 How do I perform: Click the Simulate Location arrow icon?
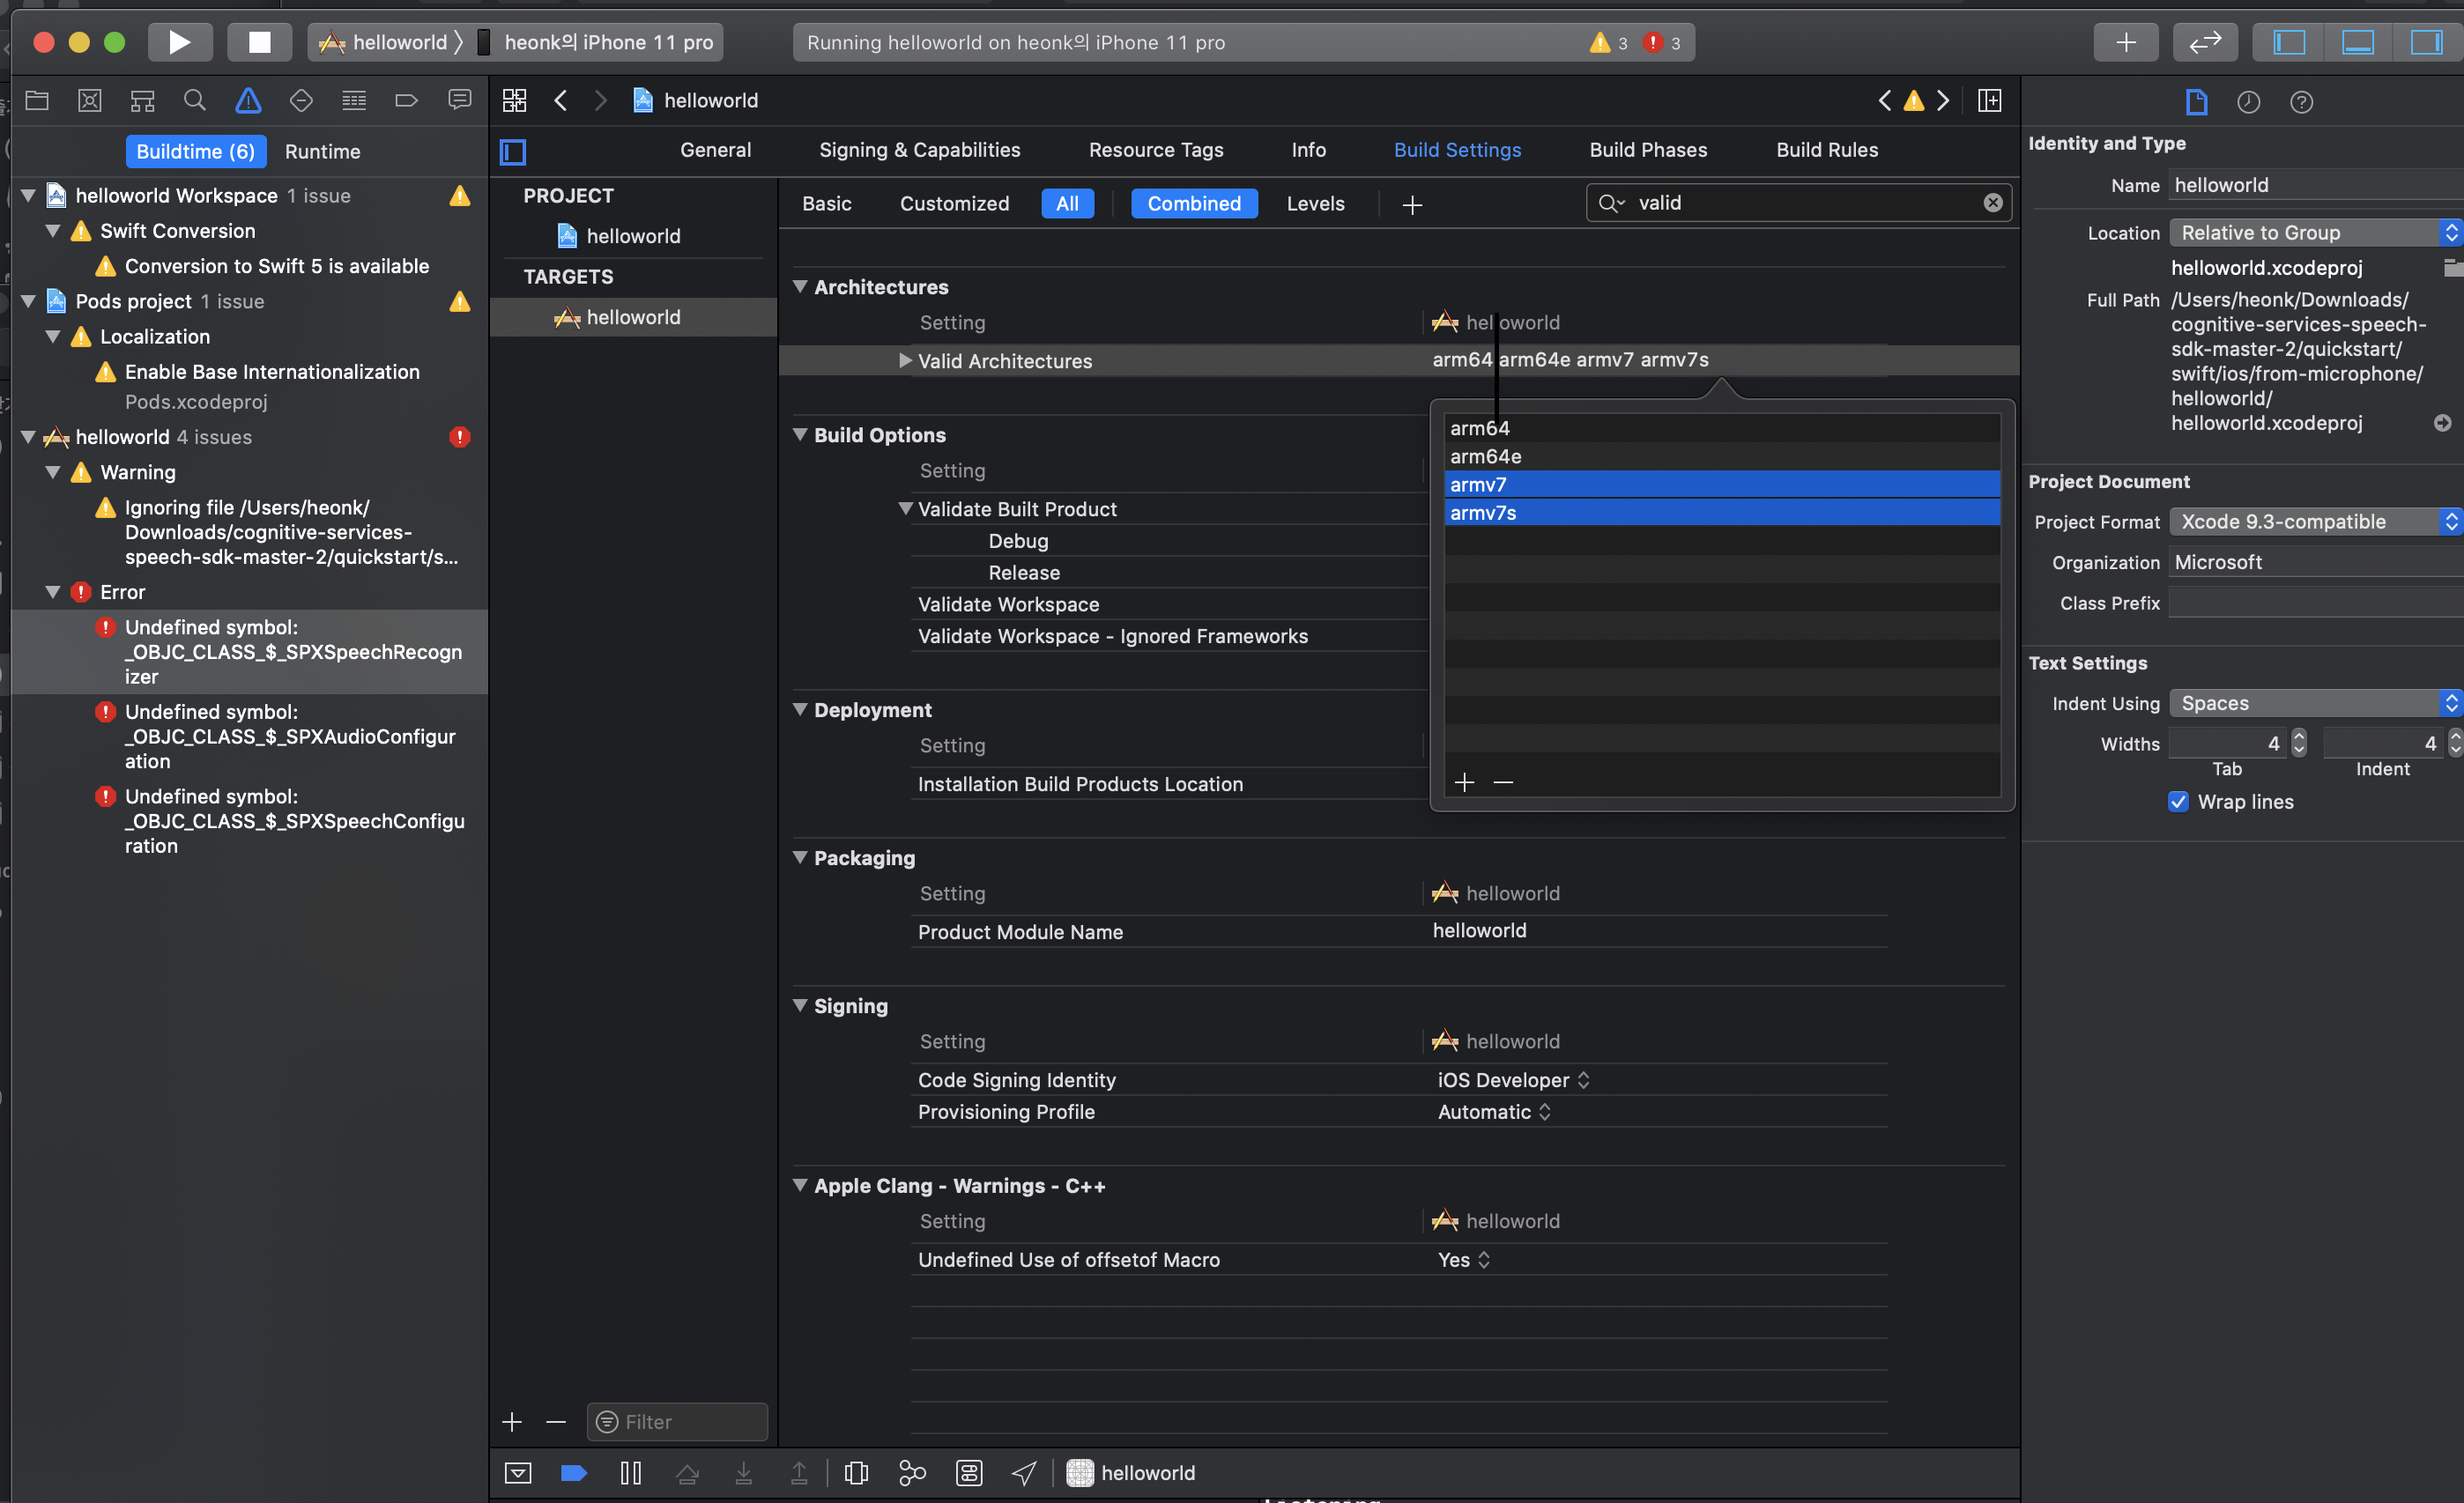click(x=1024, y=1472)
